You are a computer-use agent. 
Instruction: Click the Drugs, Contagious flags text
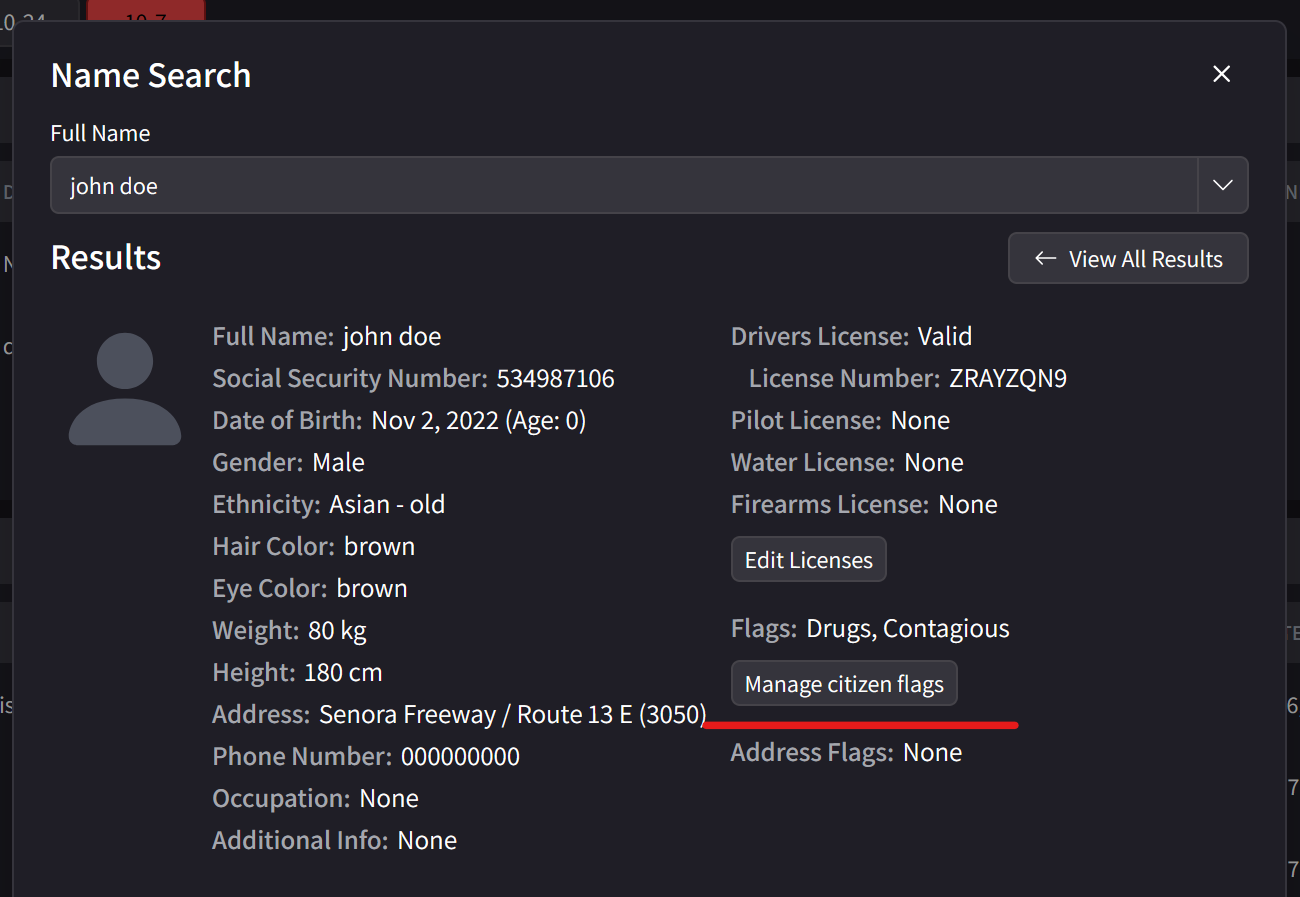pyautogui.click(x=907, y=628)
